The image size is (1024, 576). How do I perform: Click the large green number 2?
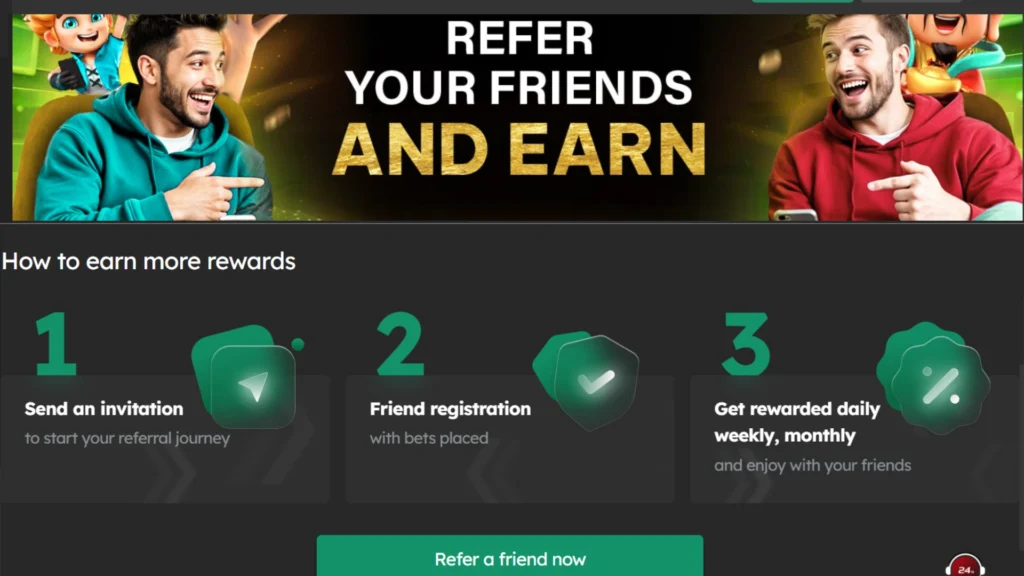click(400, 343)
